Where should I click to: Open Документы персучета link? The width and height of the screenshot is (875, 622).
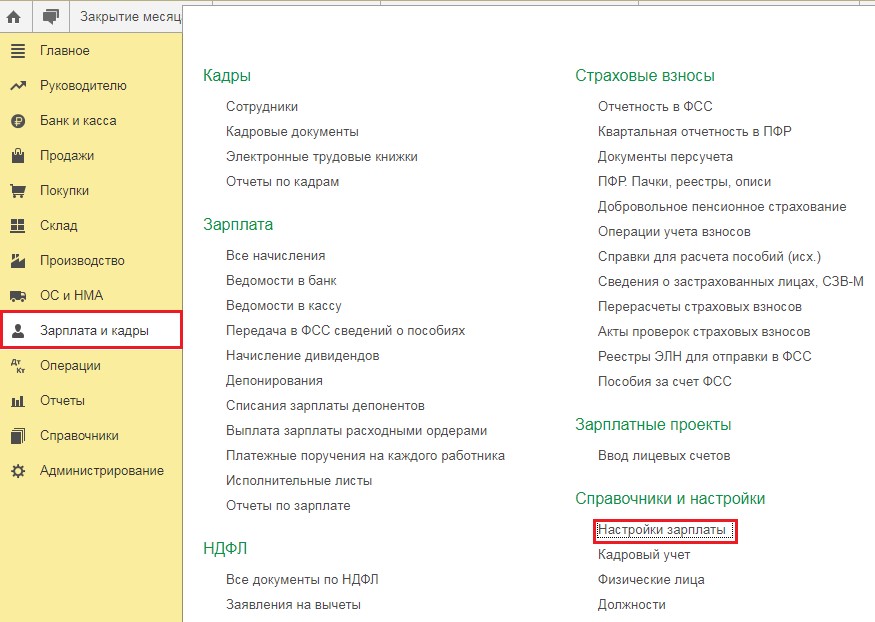point(665,157)
